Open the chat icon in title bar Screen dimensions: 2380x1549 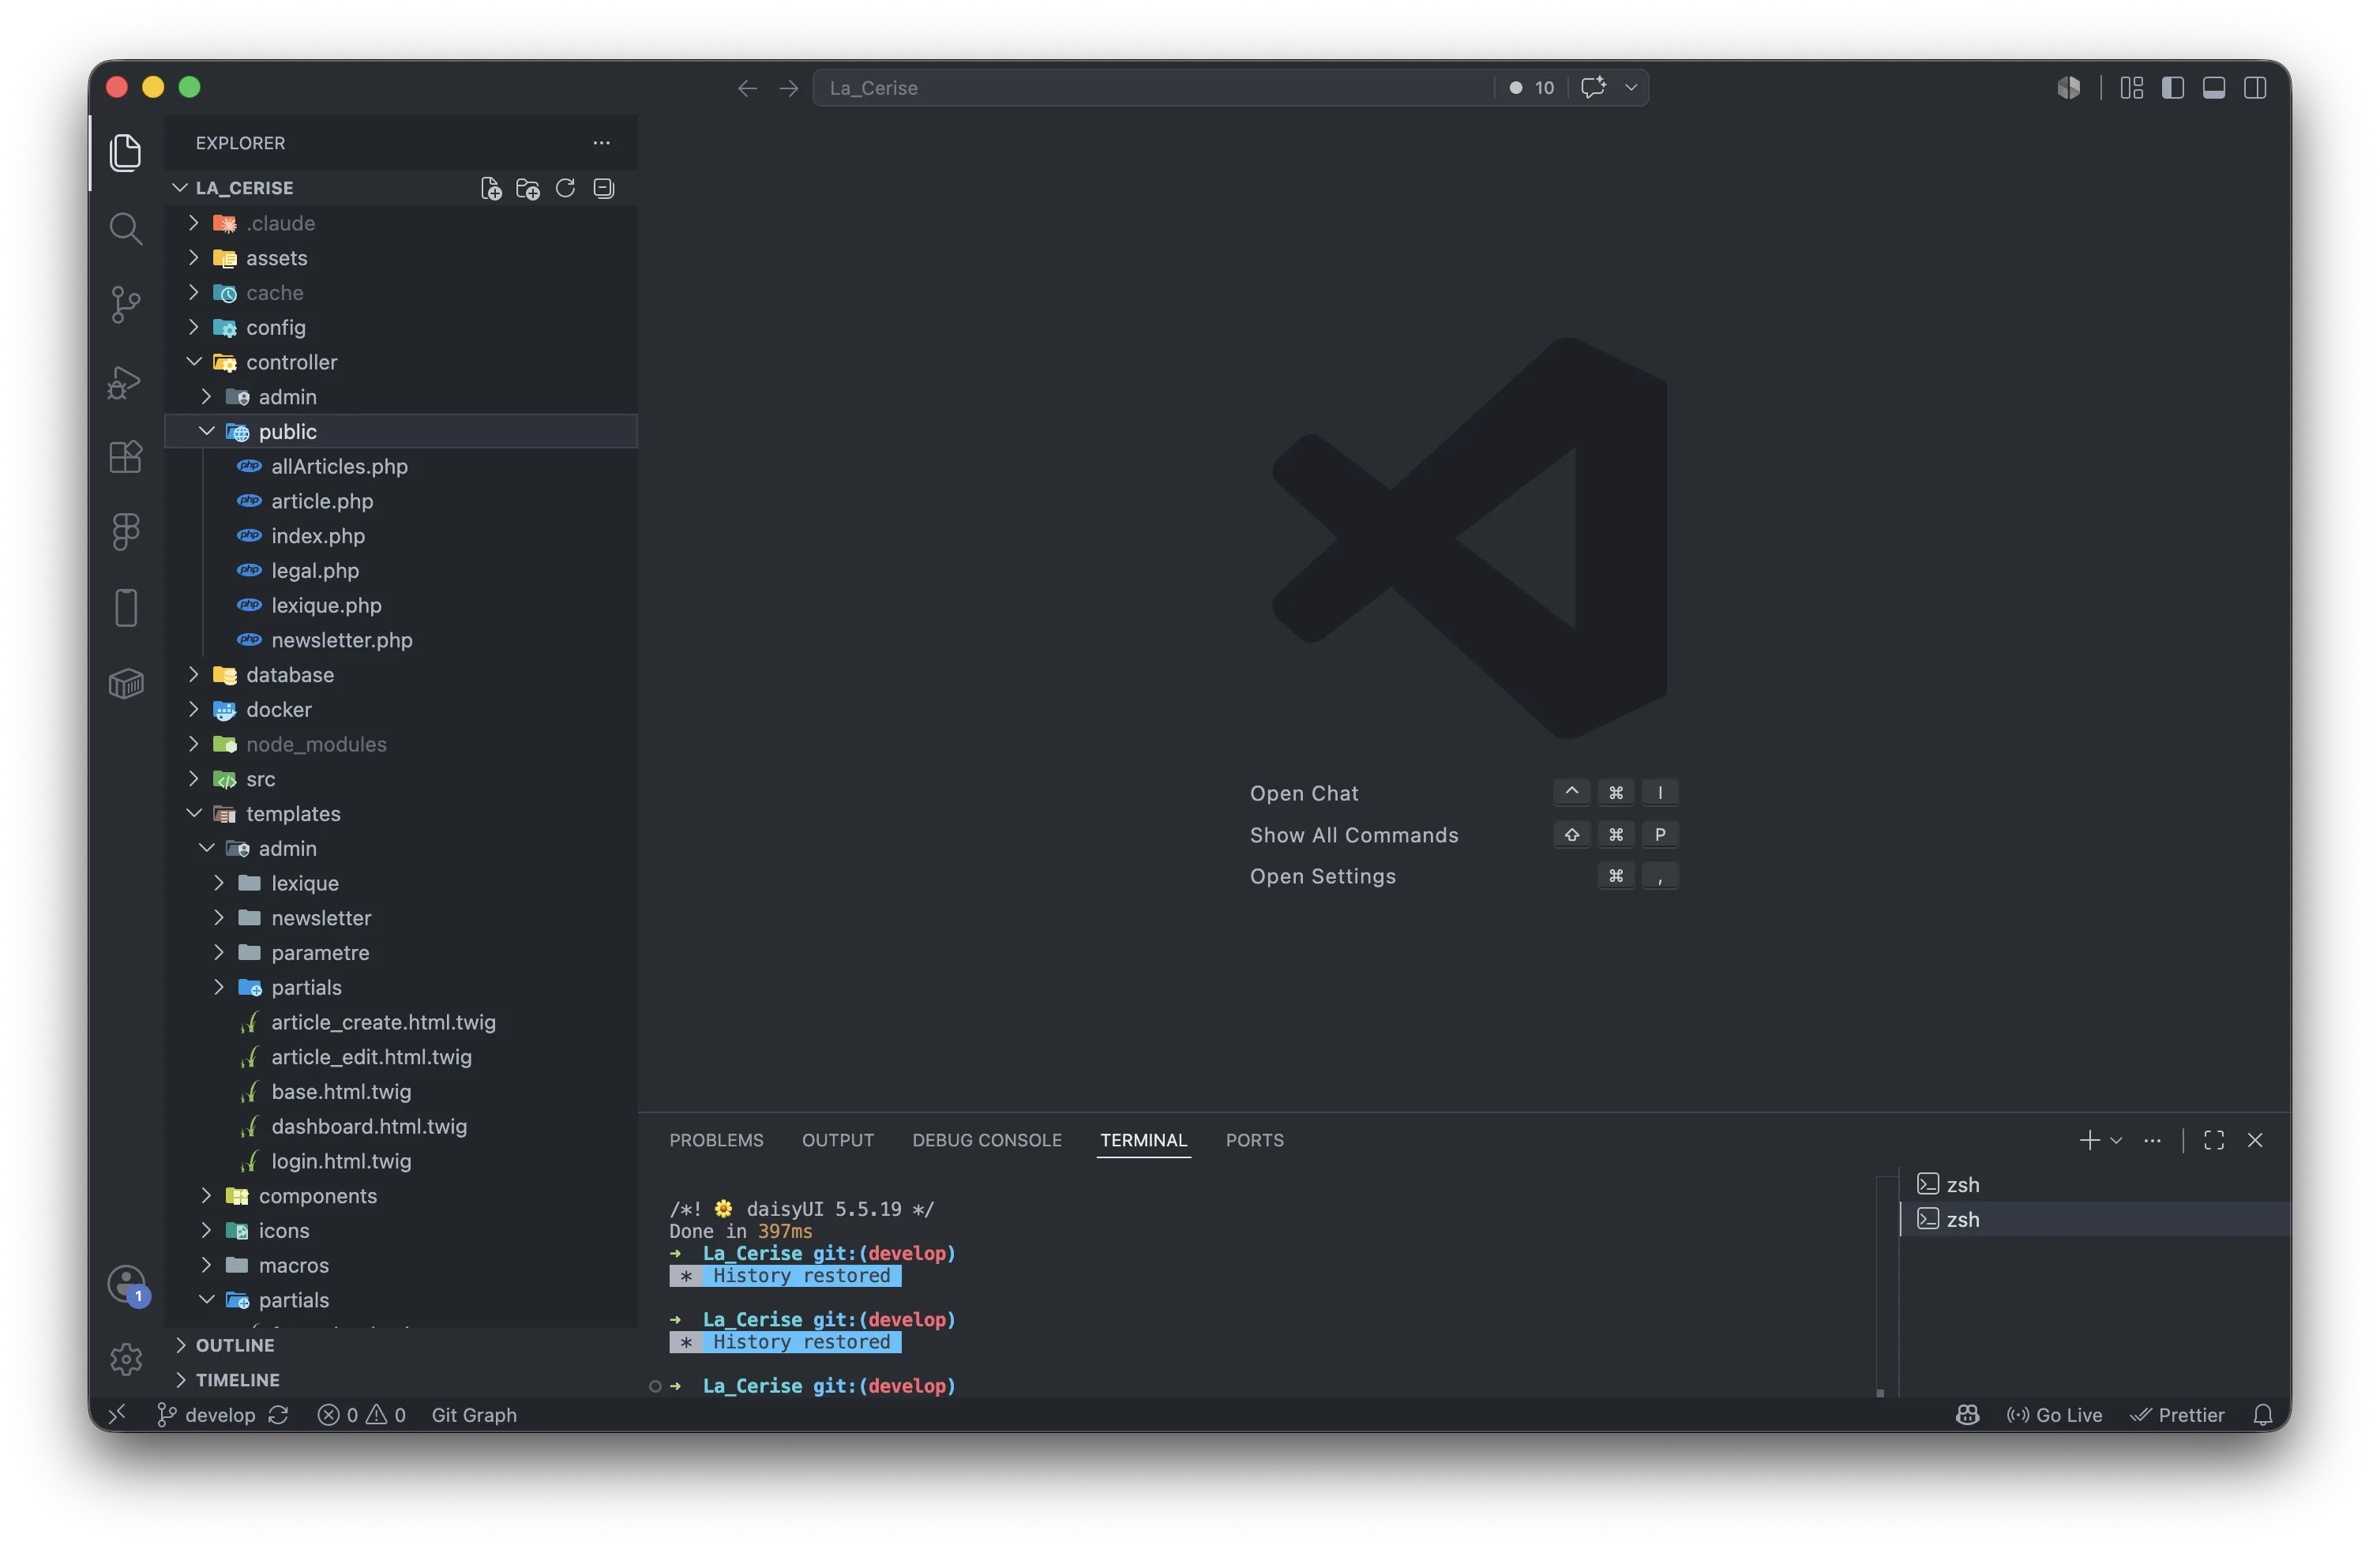[1593, 88]
